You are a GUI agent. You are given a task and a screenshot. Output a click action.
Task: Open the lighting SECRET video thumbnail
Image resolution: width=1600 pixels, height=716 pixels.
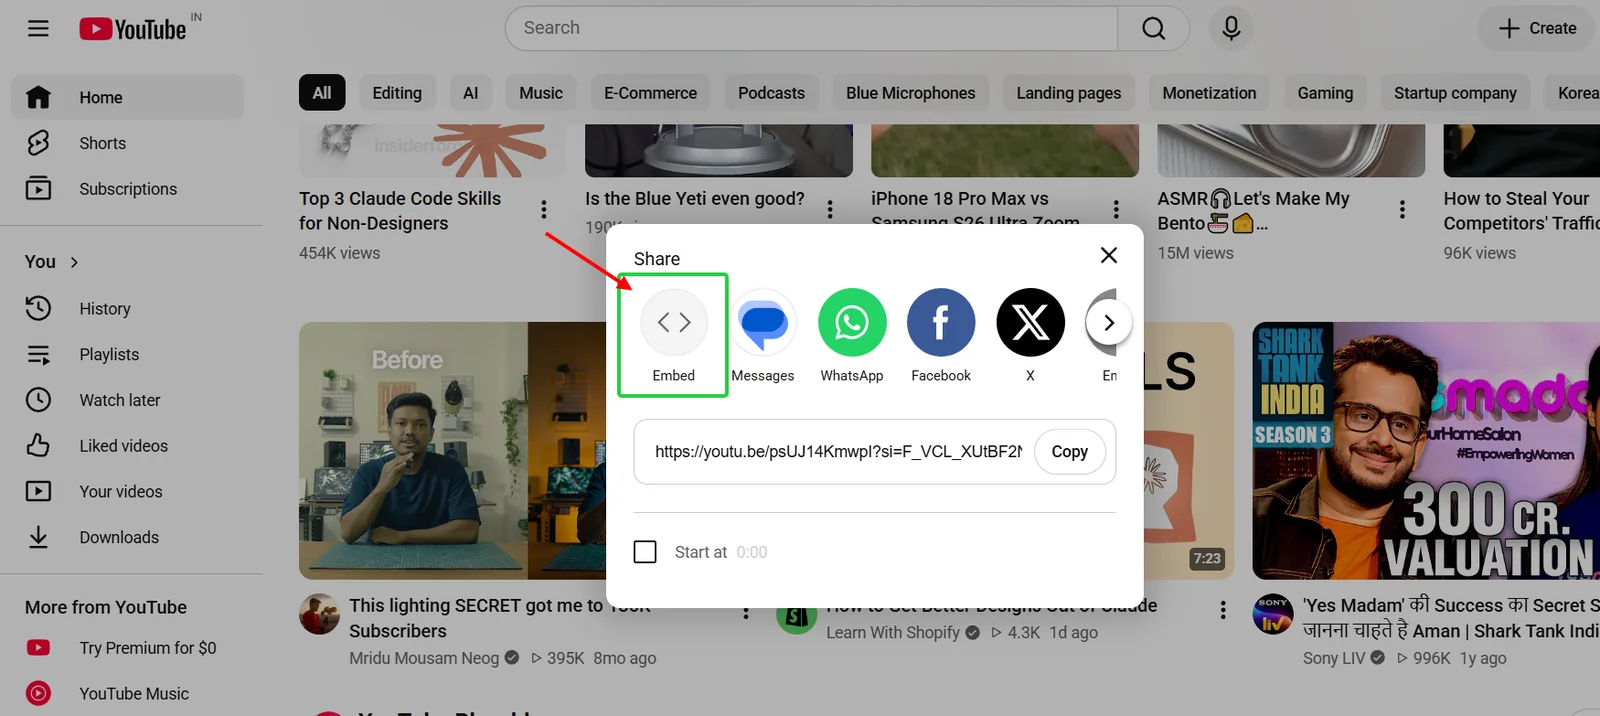[x=452, y=450]
